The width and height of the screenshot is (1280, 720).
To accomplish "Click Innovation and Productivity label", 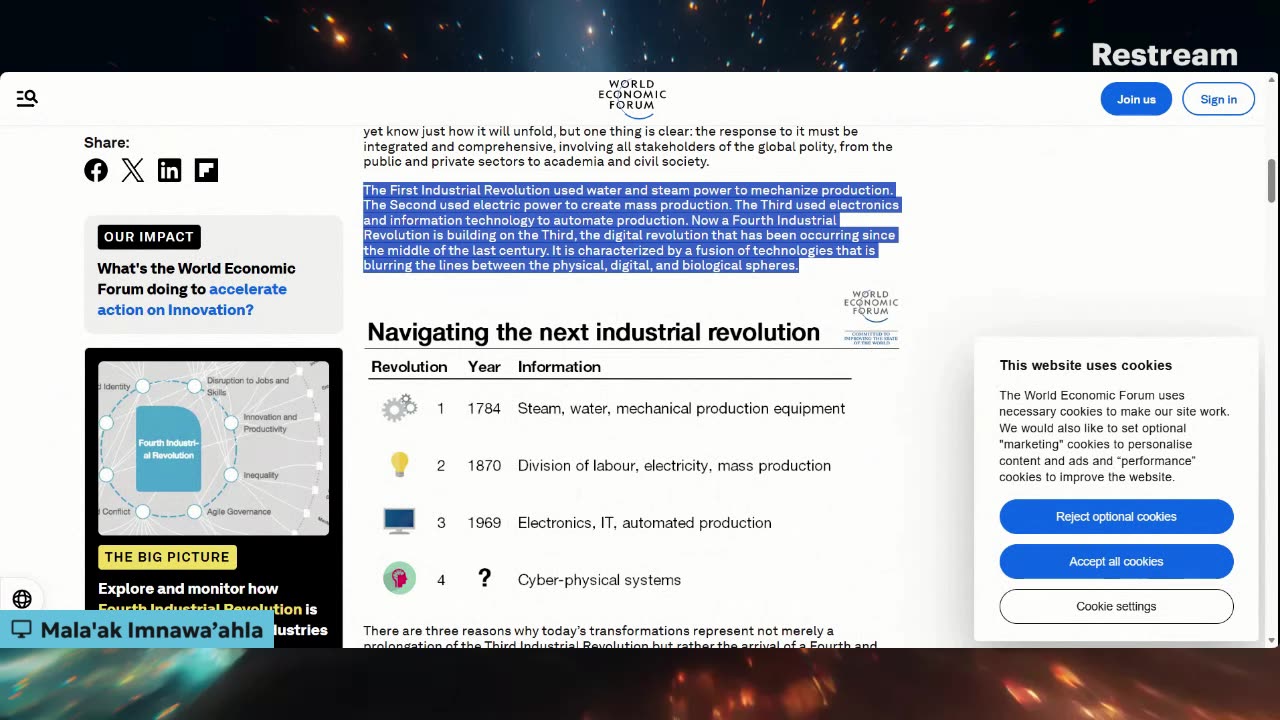I will (270, 423).
